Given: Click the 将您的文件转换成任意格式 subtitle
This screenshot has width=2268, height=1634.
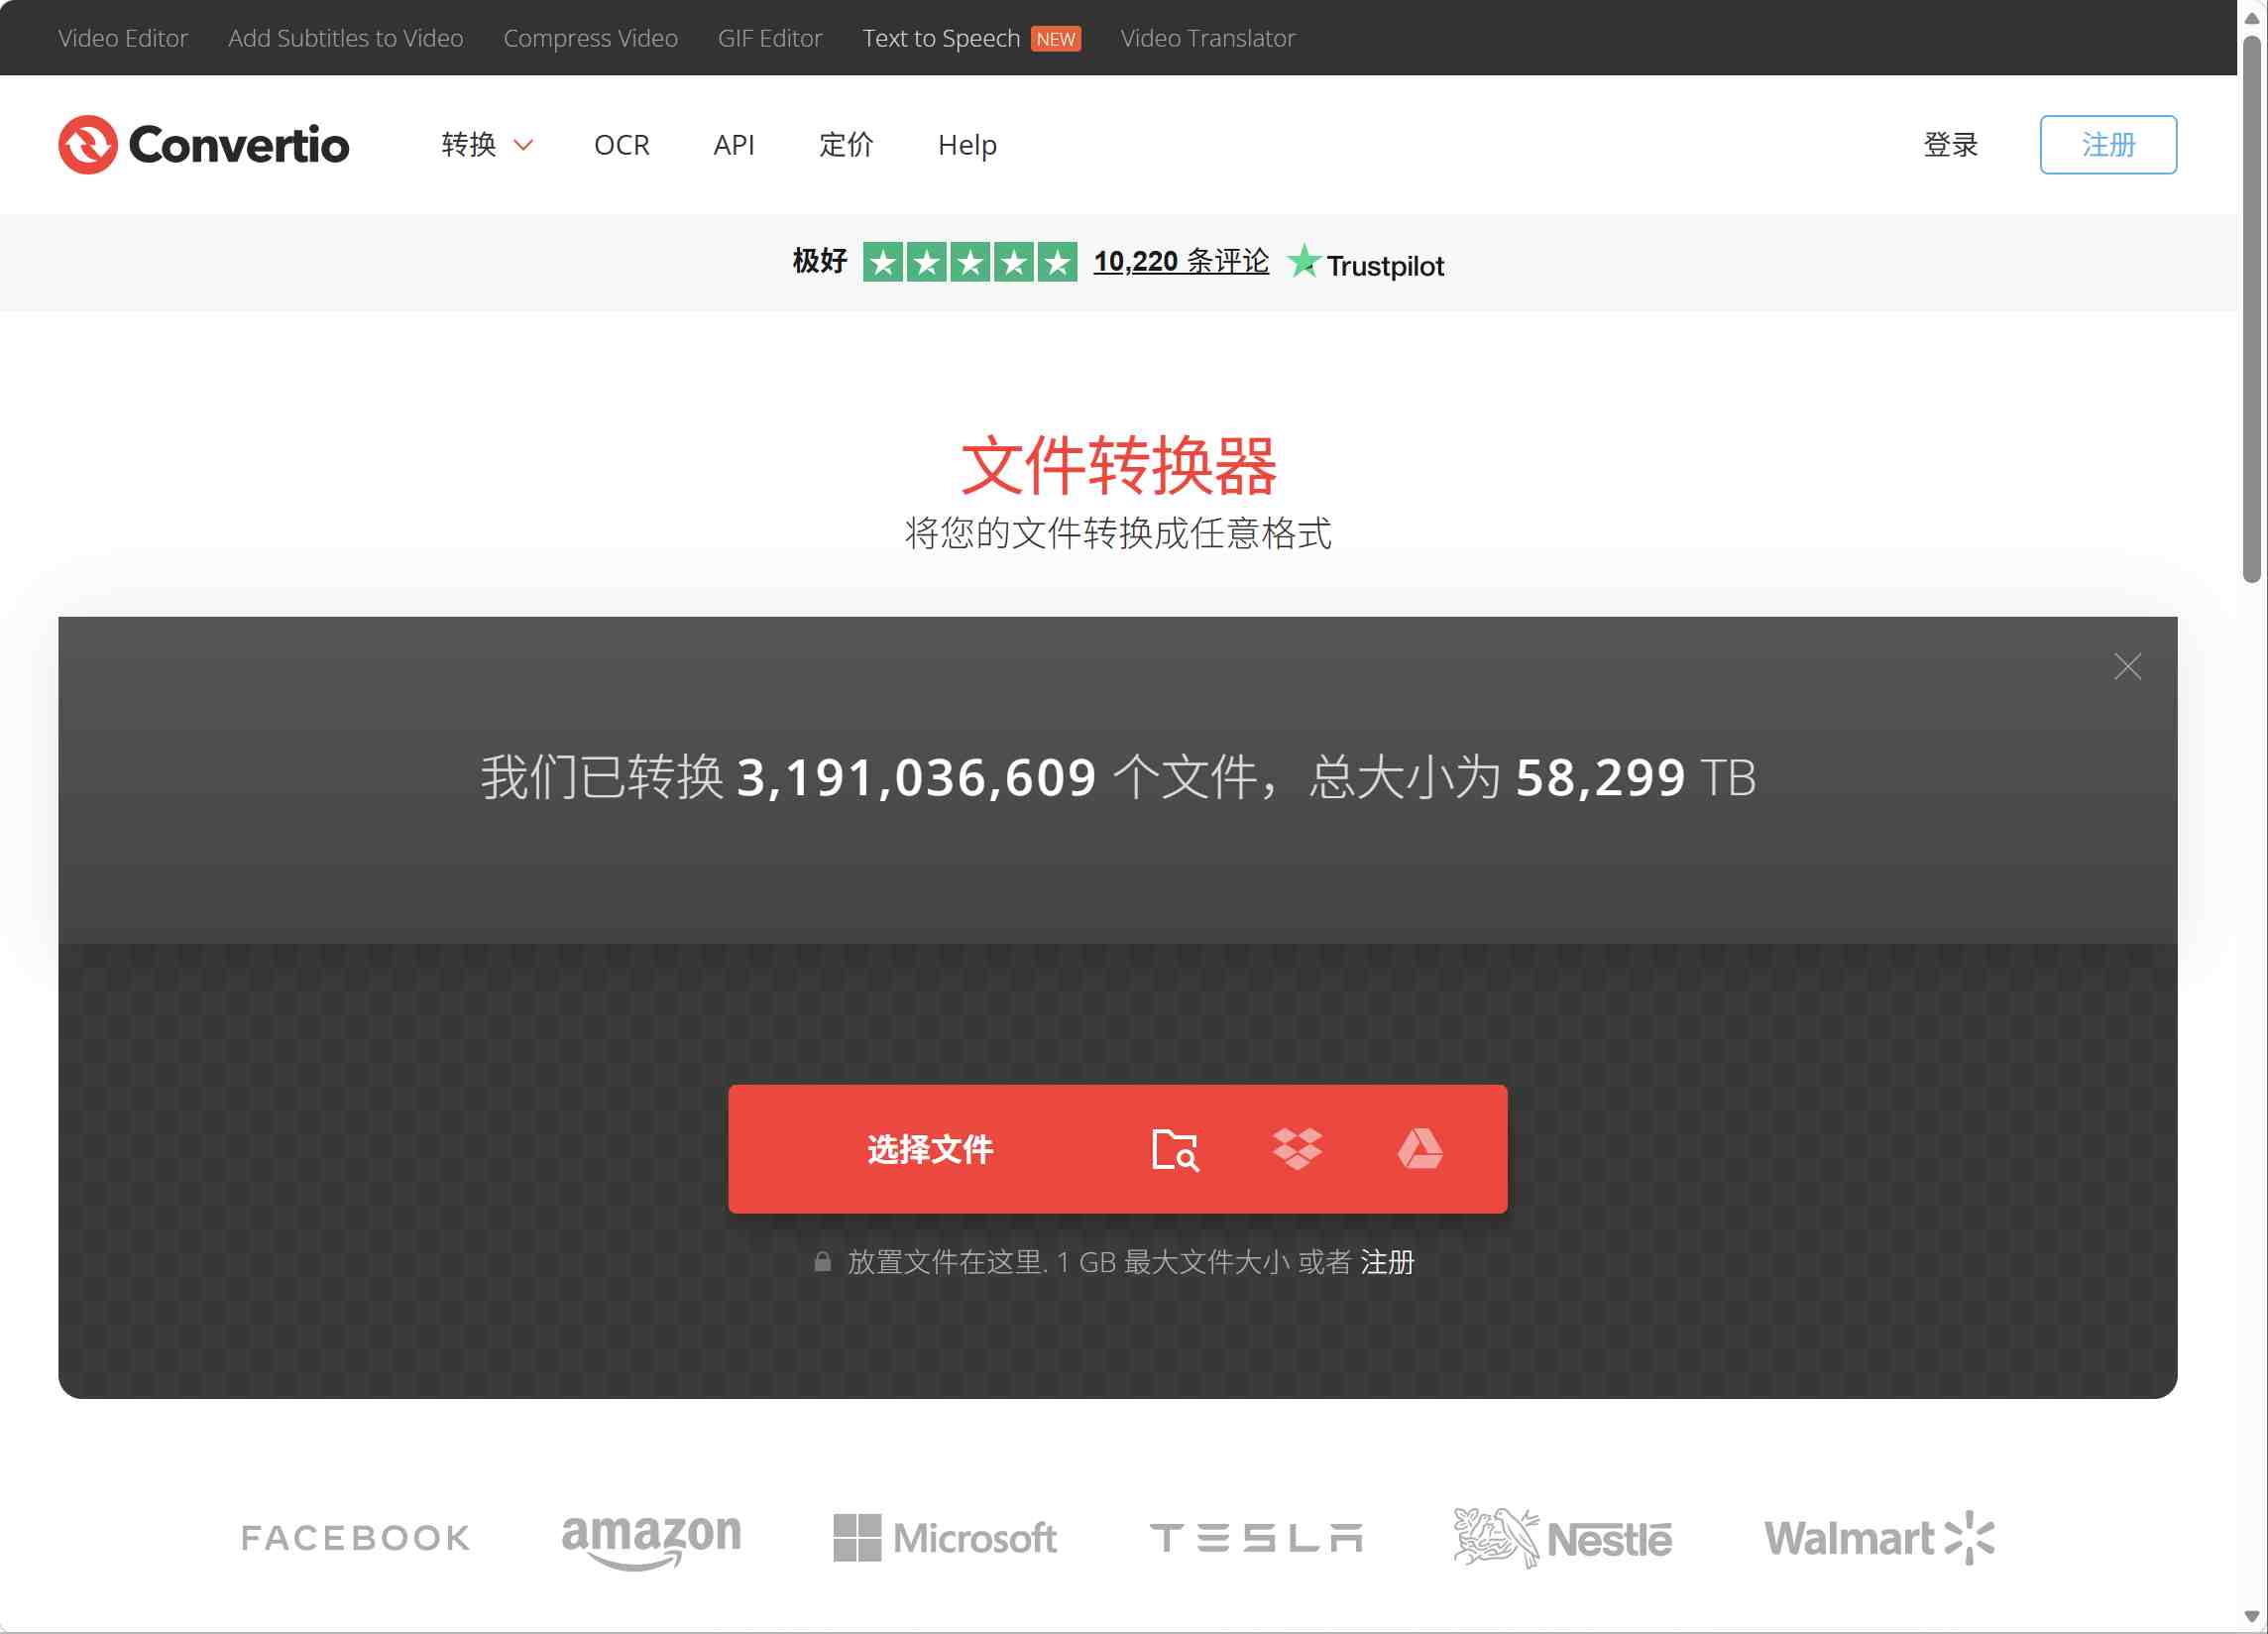Looking at the screenshot, I should coord(1118,533).
